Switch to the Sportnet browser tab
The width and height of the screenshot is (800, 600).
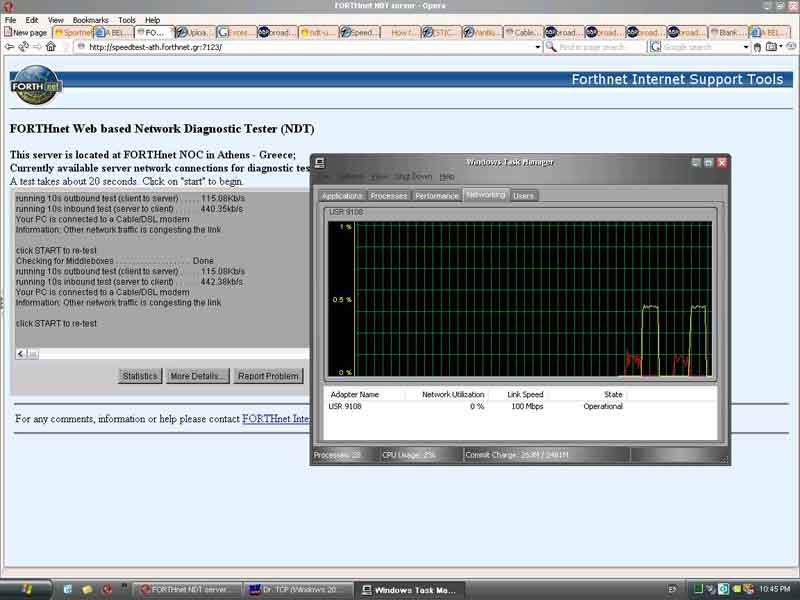[x=73, y=32]
